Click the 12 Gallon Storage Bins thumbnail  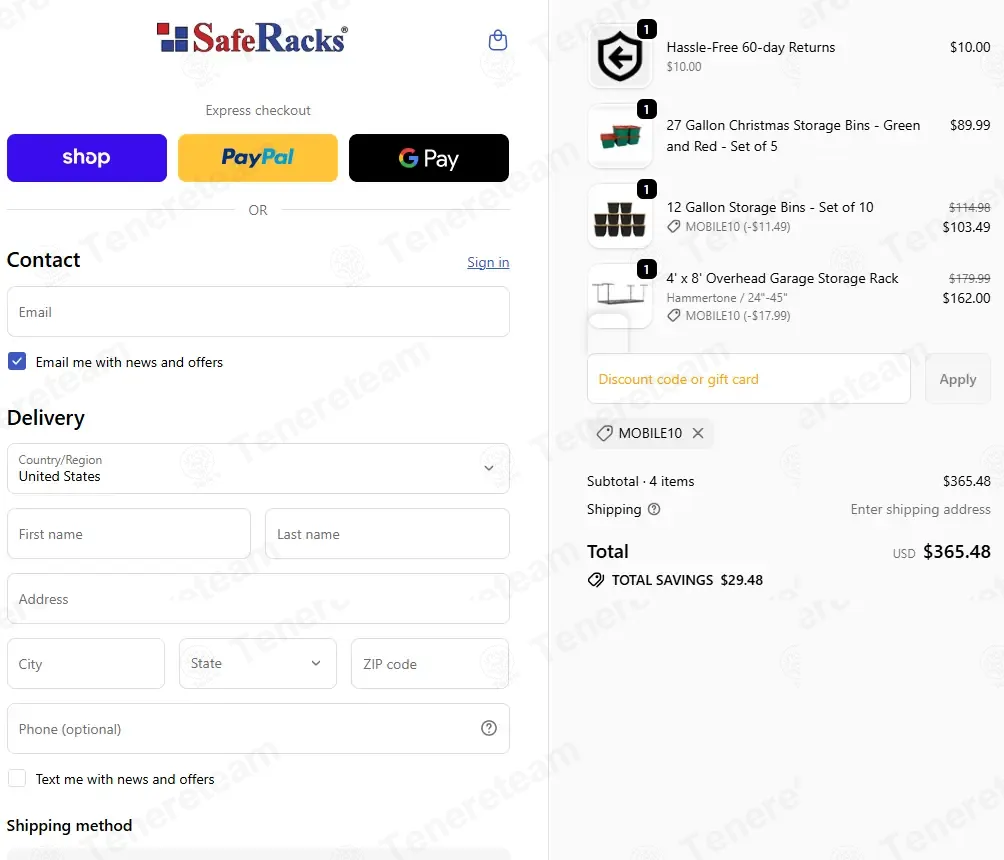[x=619, y=216]
